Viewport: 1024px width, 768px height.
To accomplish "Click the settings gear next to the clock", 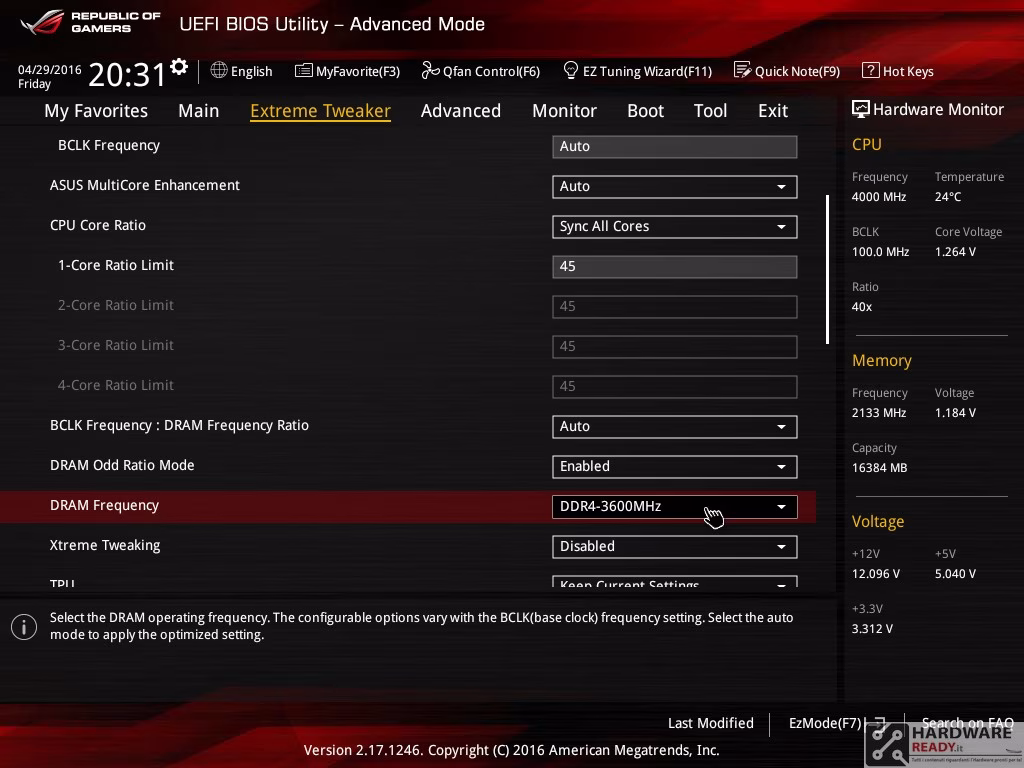I will pyautogui.click(x=178, y=67).
